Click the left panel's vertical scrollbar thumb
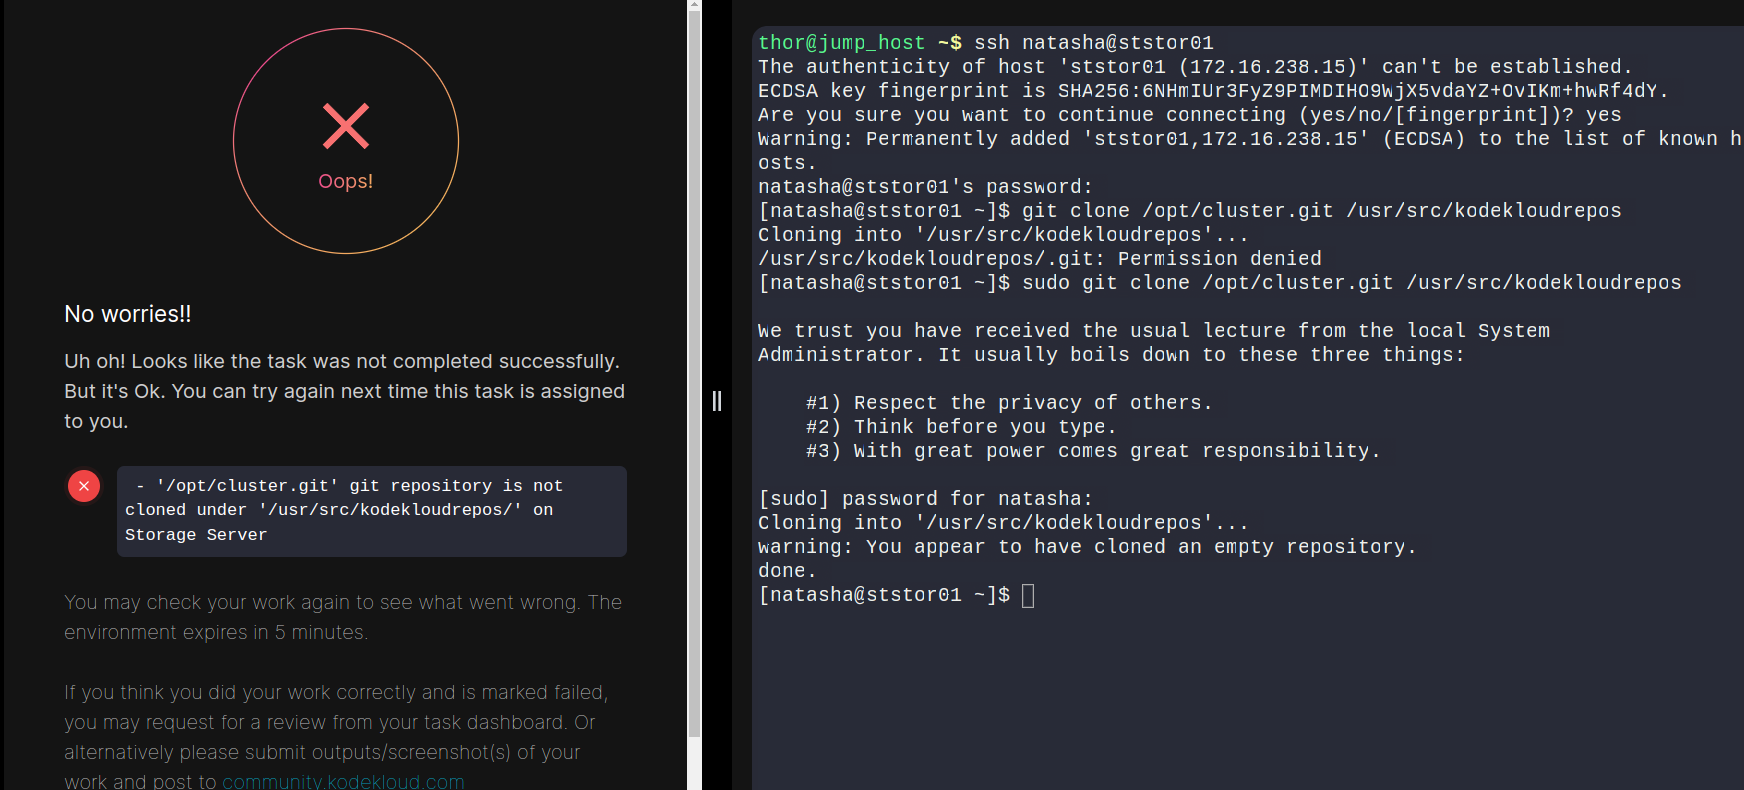 point(694,370)
